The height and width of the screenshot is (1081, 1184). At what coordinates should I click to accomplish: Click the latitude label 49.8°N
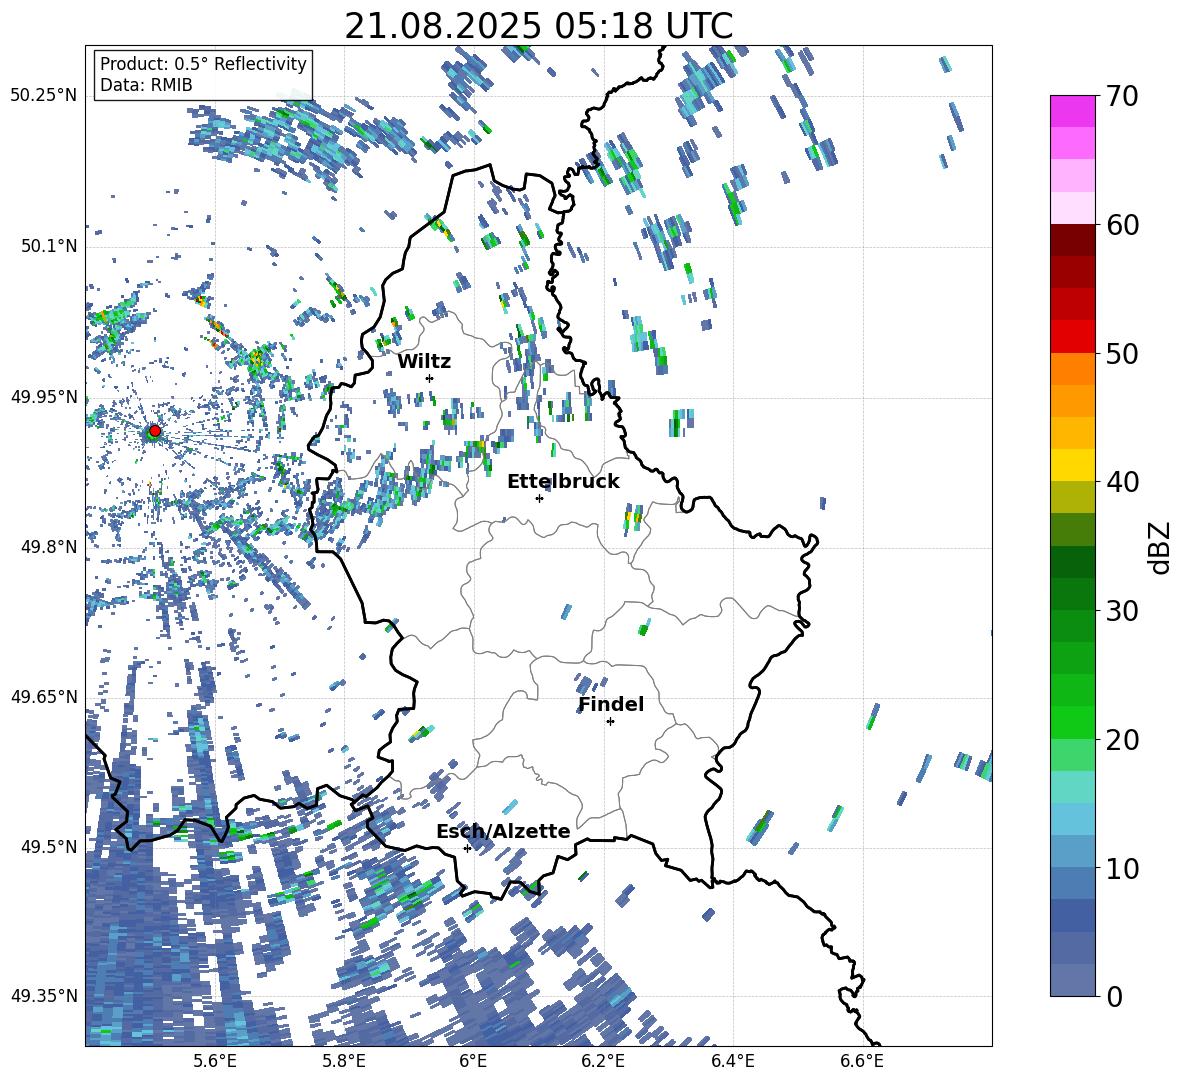48,547
